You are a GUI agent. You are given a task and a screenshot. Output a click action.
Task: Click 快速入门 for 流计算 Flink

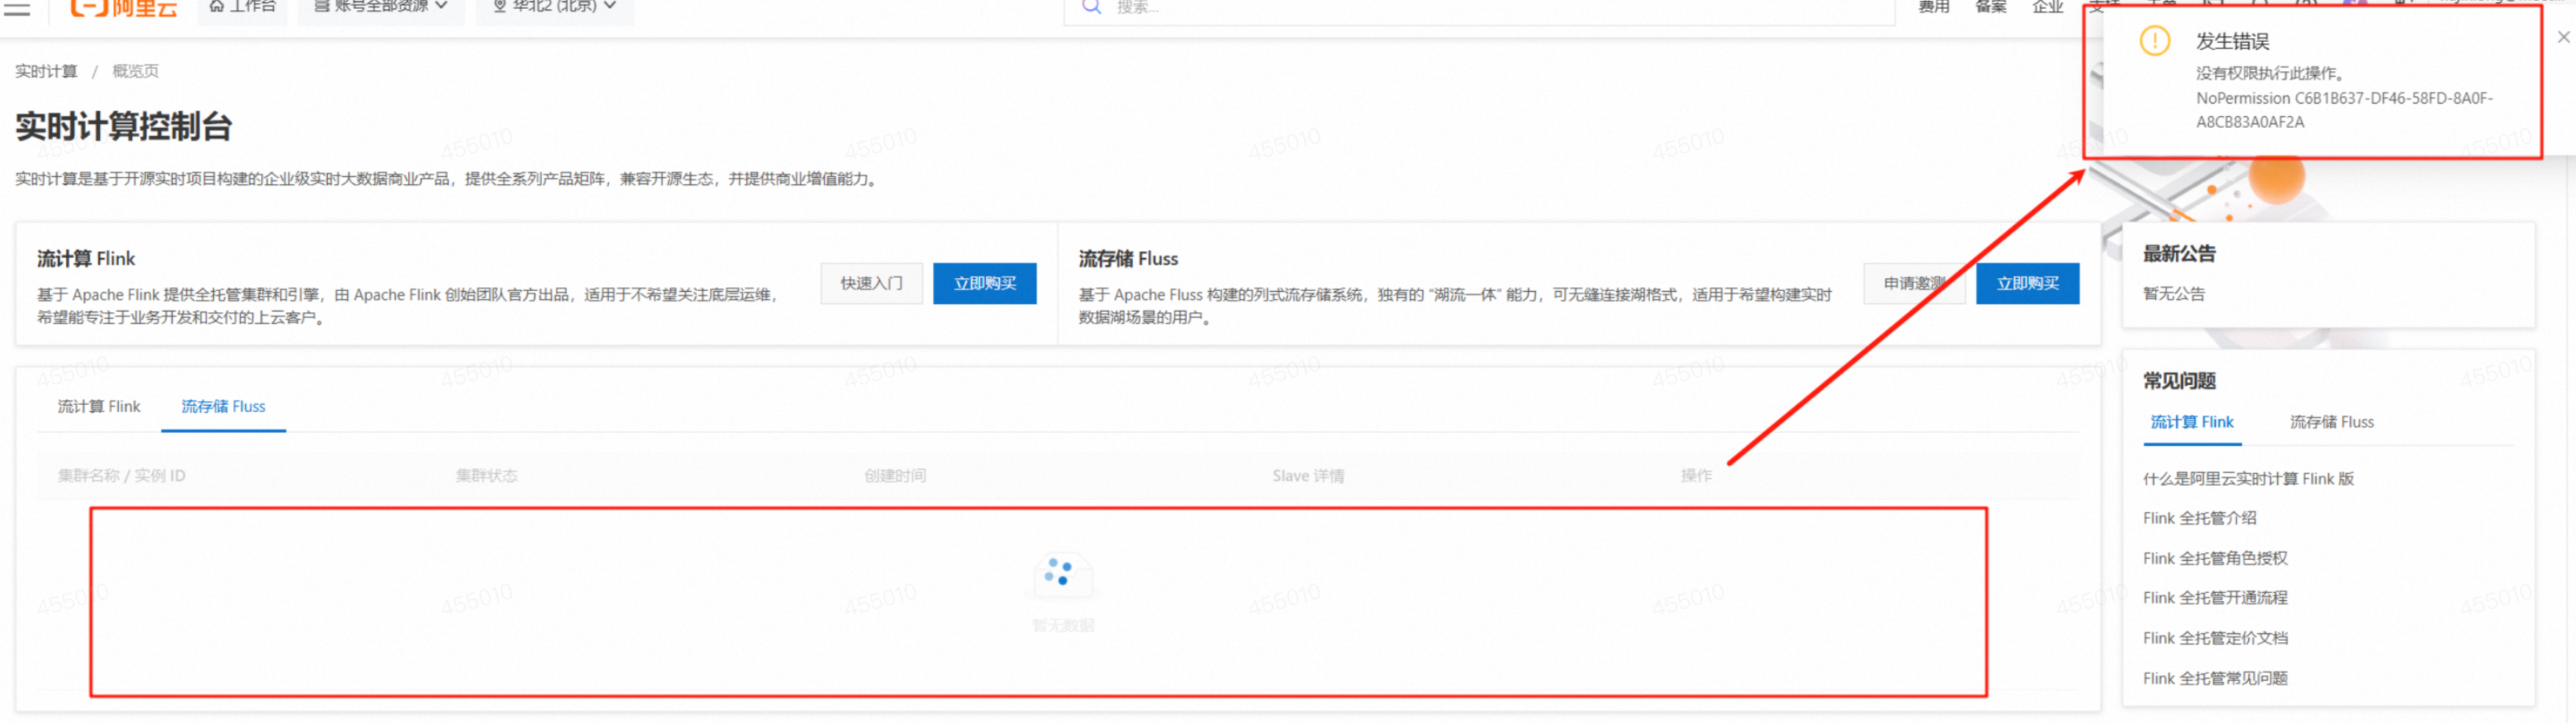[x=871, y=284]
